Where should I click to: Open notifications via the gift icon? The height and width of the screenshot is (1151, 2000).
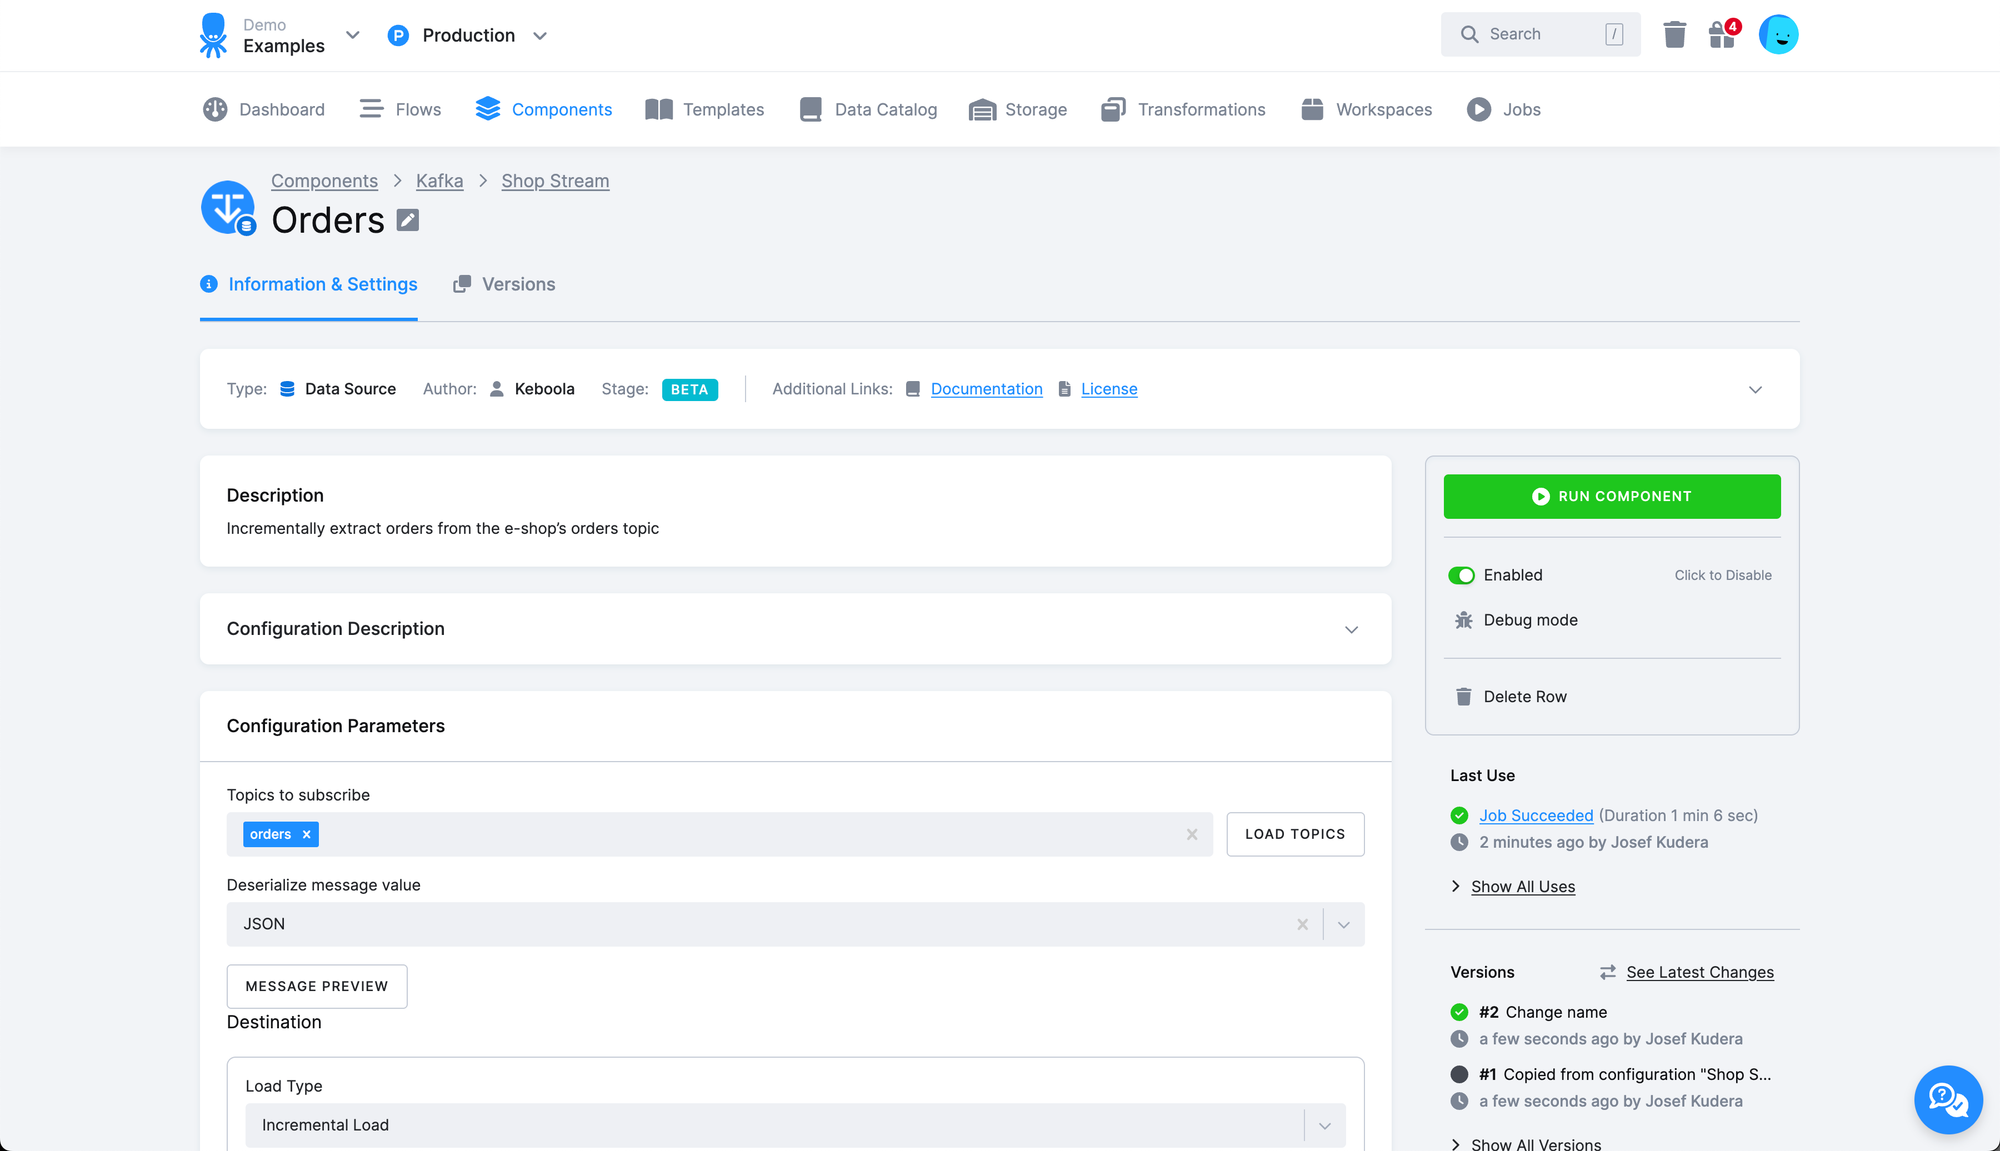(1722, 35)
